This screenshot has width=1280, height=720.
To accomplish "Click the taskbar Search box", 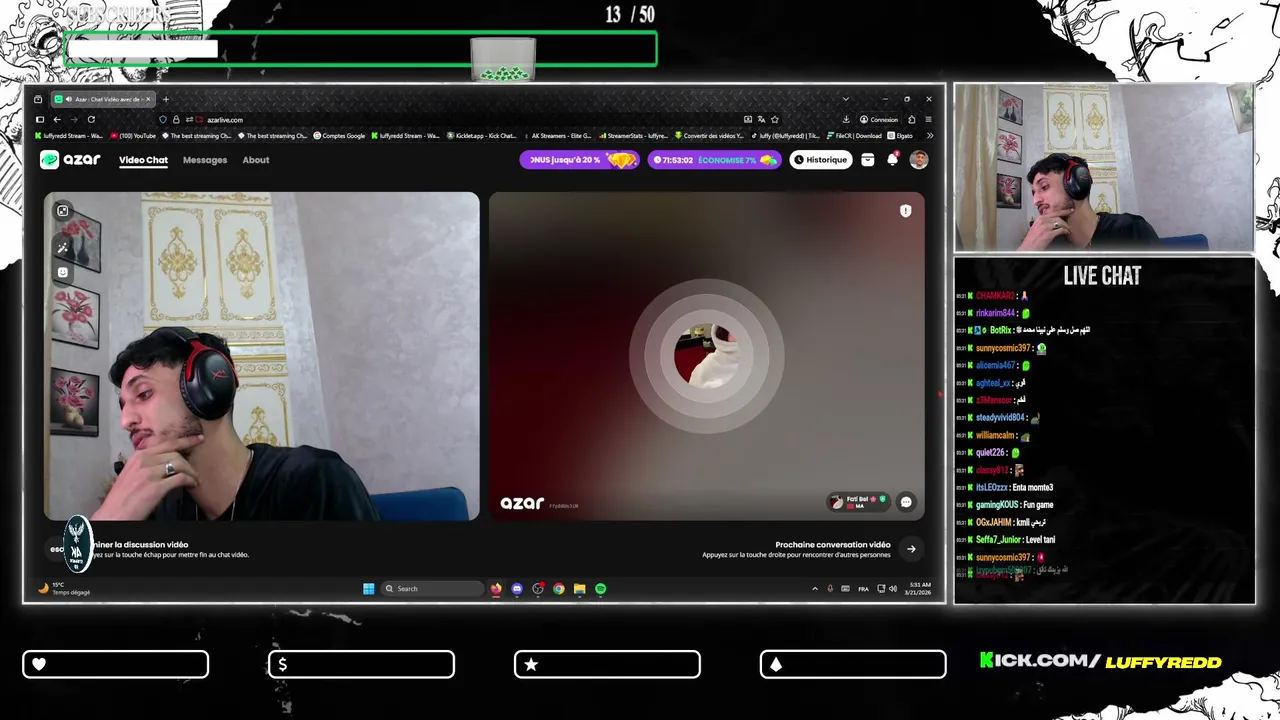I will 433,589.
